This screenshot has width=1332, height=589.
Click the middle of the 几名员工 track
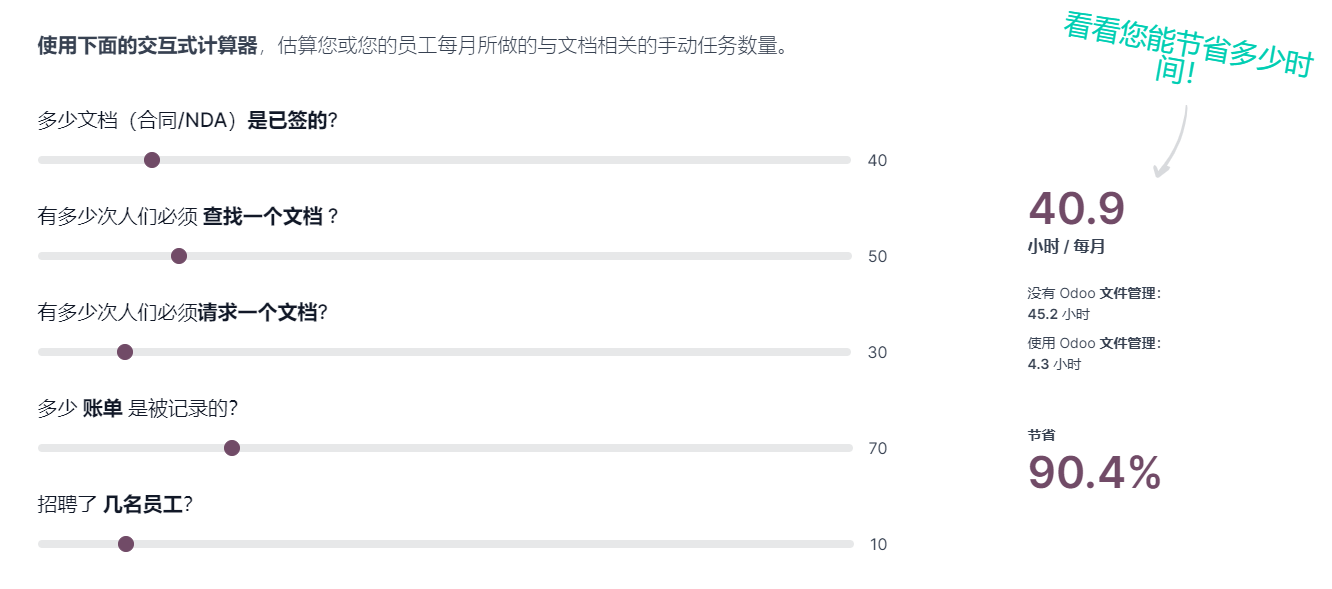[x=445, y=544]
